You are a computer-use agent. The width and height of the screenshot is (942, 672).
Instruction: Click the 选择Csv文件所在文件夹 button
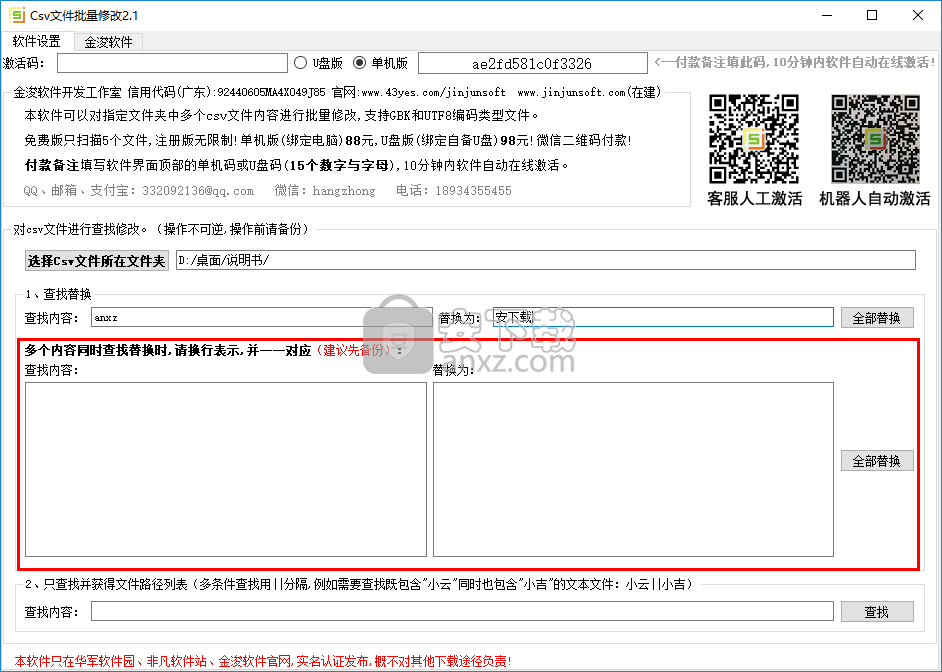point(96,261)
